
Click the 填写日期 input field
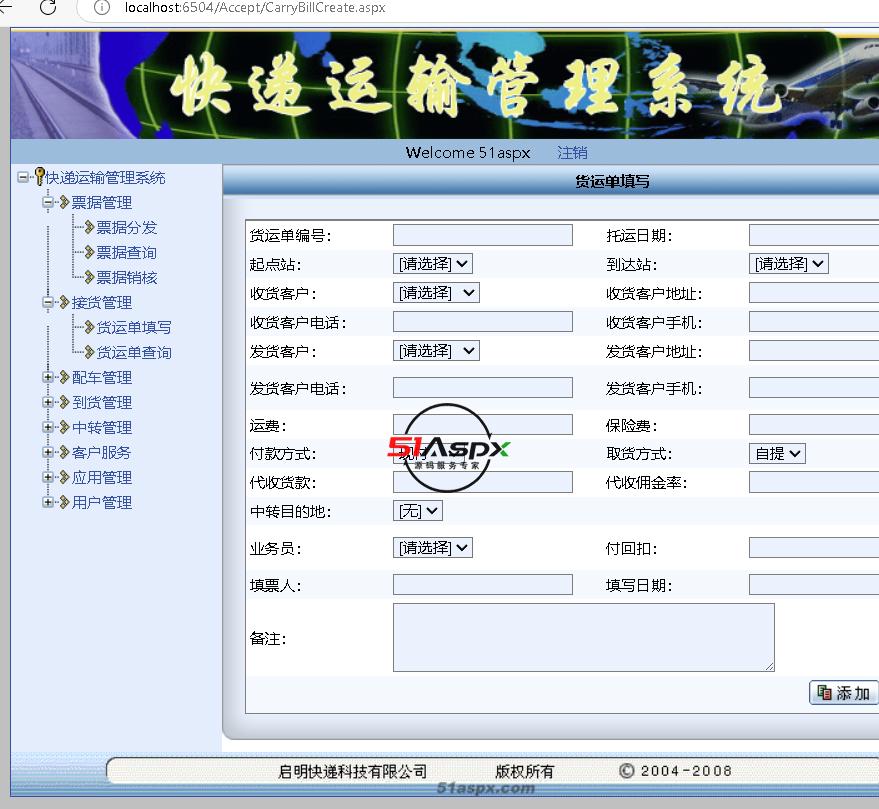pos(814,585)
